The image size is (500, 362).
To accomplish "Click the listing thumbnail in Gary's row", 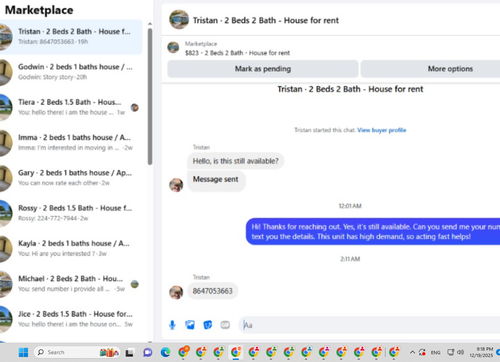I will coord(6,178).
